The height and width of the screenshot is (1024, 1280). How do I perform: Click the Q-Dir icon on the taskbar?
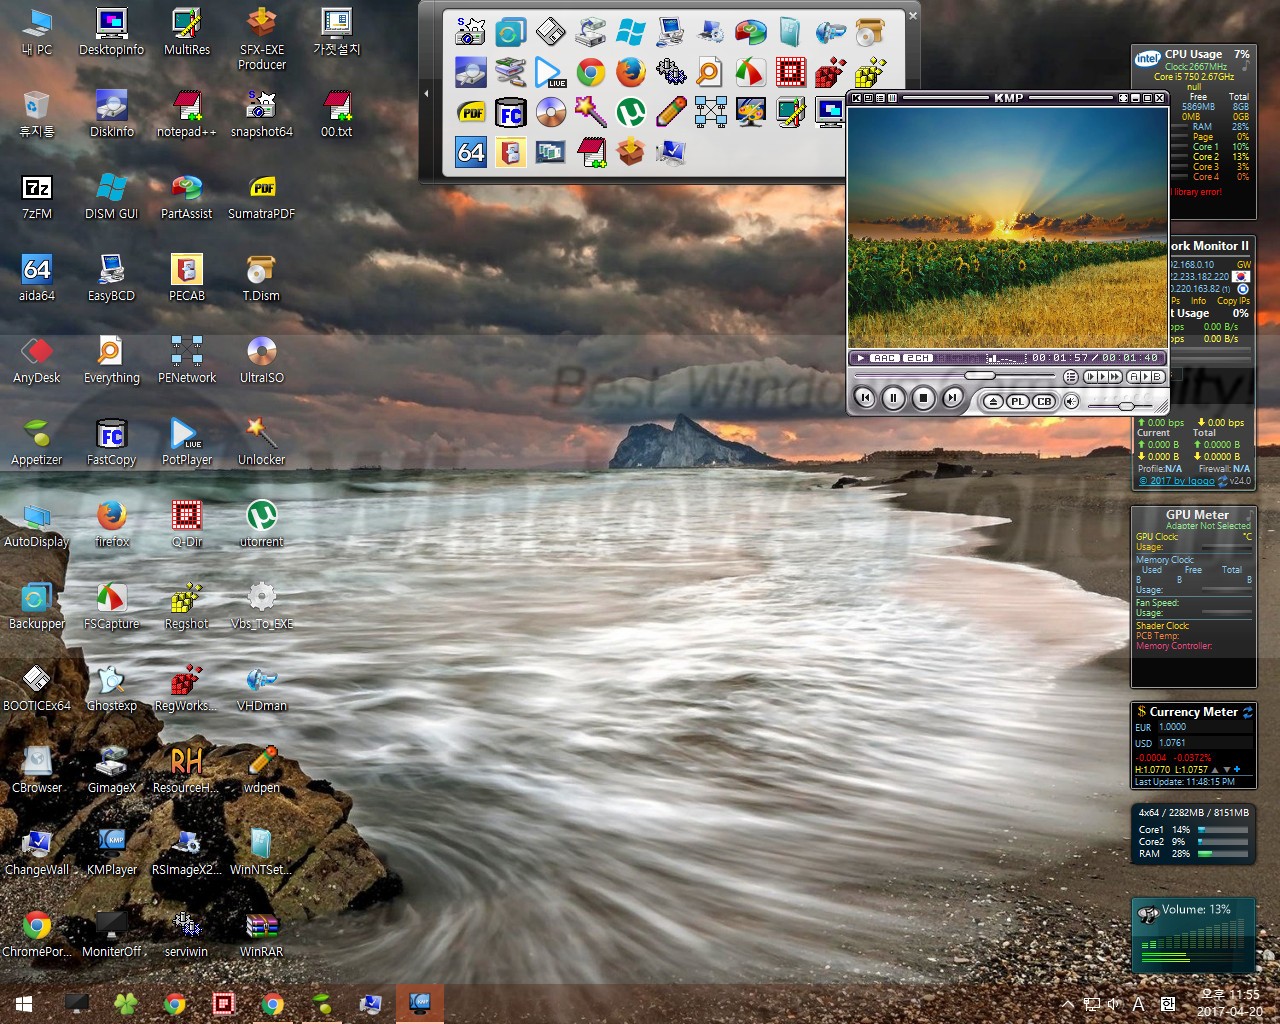point(224,1004)
